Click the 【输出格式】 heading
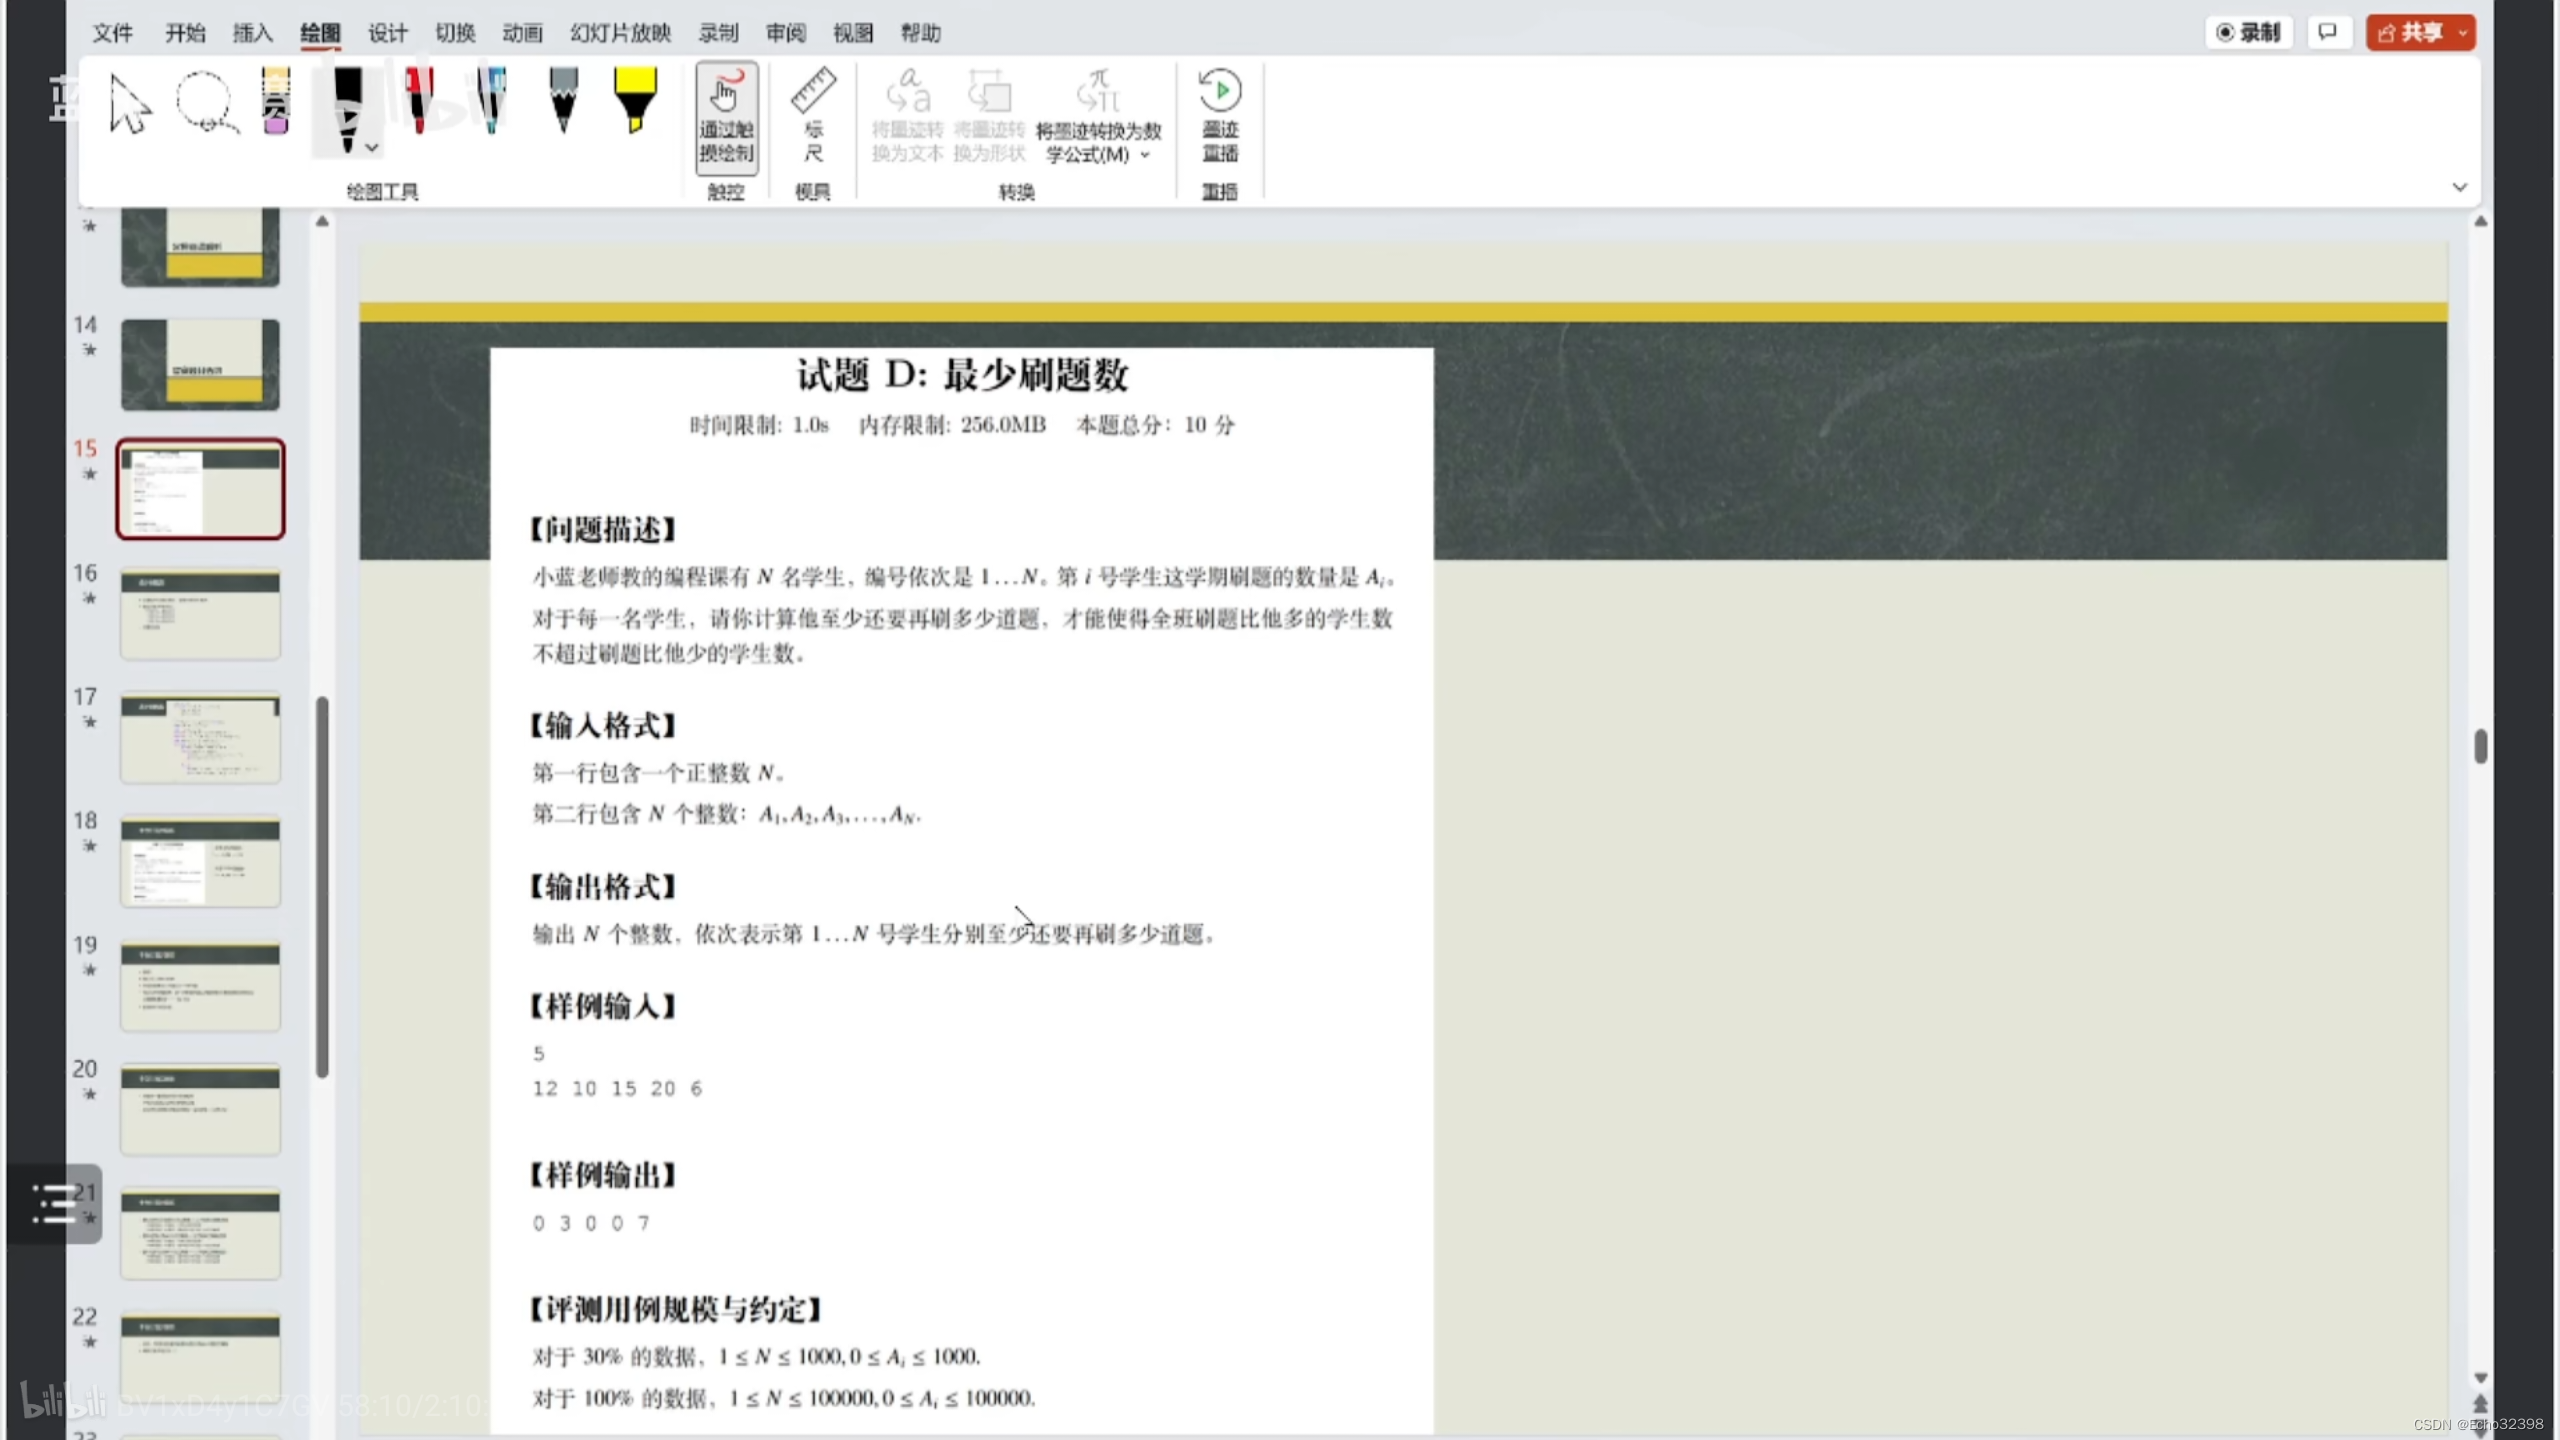This screenshot has height=1440, width=2560. coord(603,886)
